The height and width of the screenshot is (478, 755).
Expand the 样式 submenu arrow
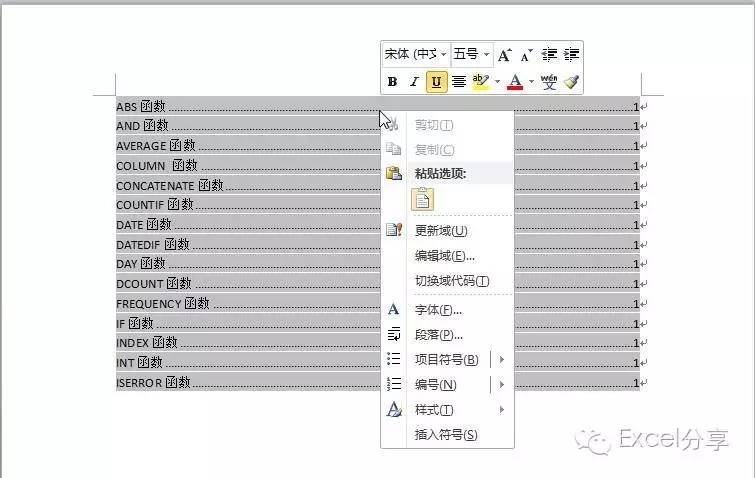point(502,410)
